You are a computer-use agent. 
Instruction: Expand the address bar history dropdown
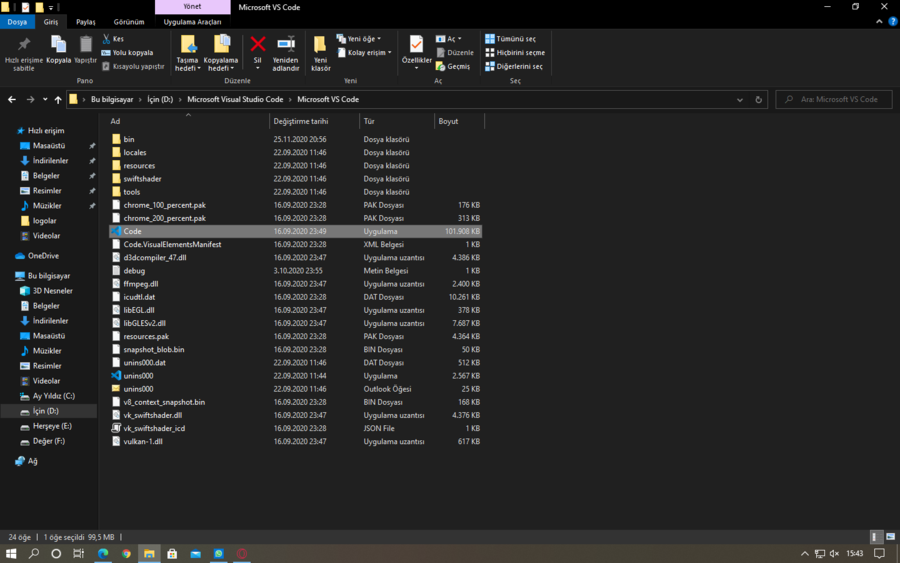(740, 100)
